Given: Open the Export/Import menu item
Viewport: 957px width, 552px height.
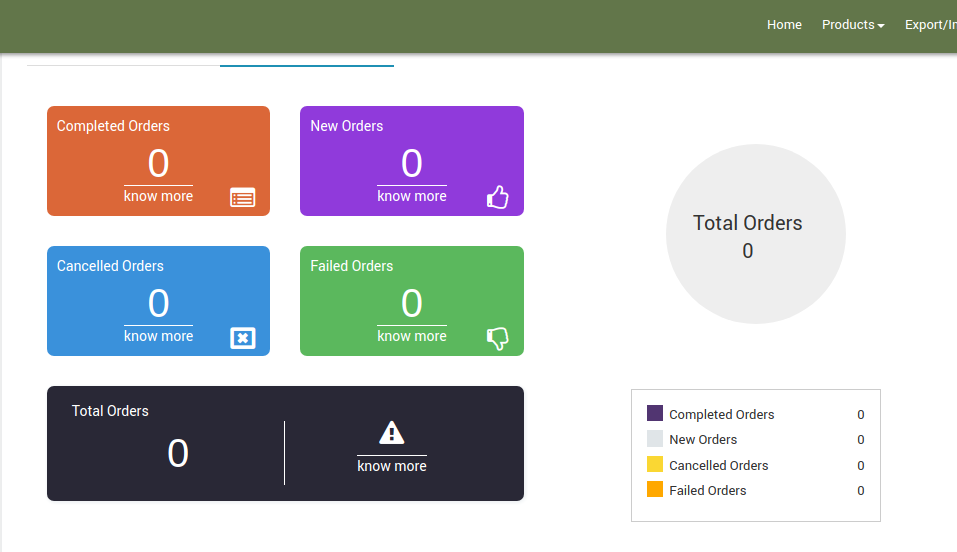Looking at the screenshot, I should [930, 25].
